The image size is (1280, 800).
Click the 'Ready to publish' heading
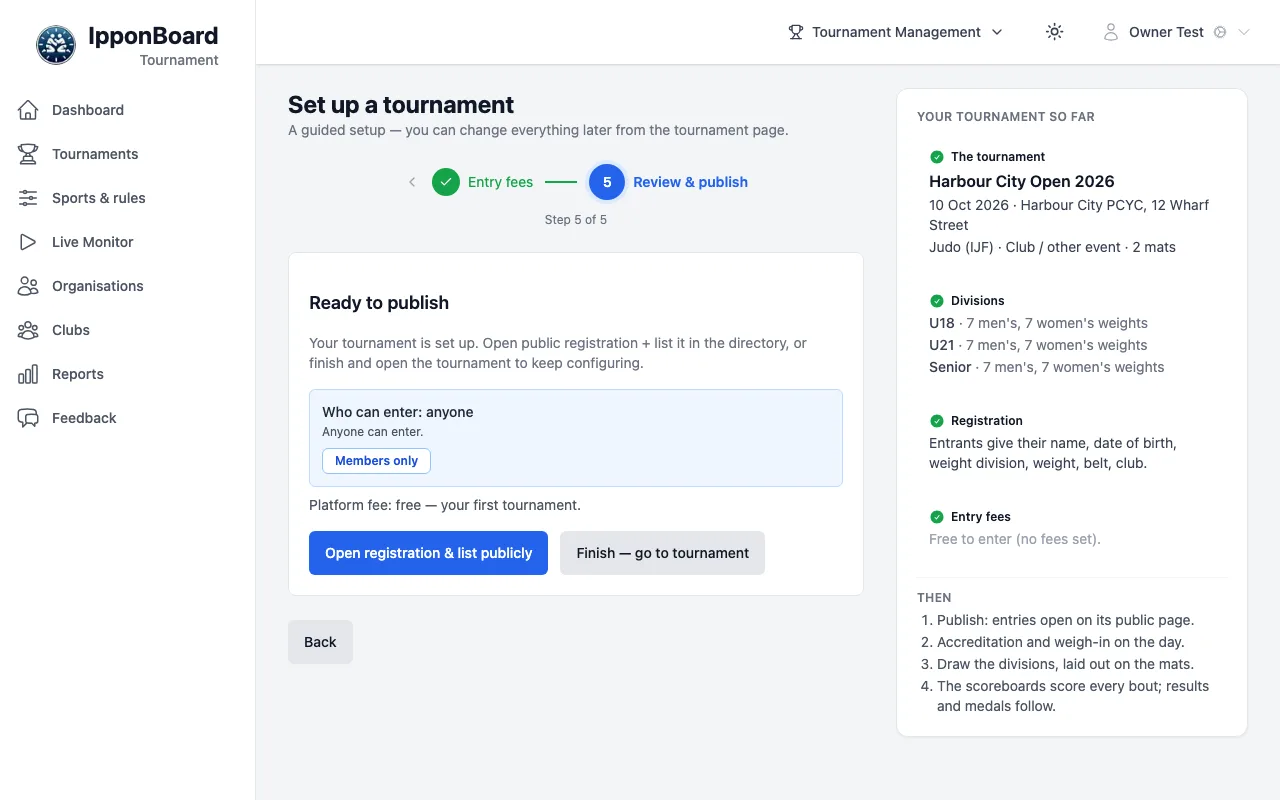(379, 303)
